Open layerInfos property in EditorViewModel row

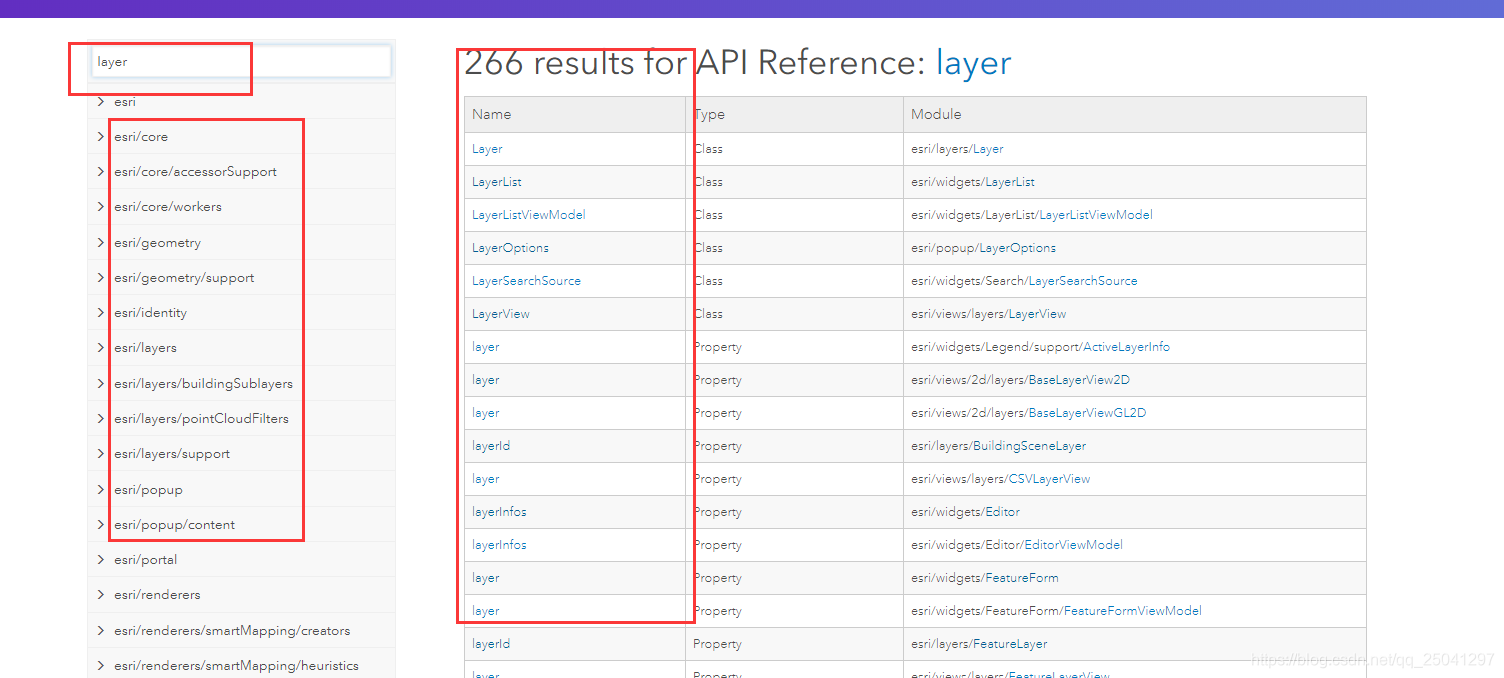[499, 544]
